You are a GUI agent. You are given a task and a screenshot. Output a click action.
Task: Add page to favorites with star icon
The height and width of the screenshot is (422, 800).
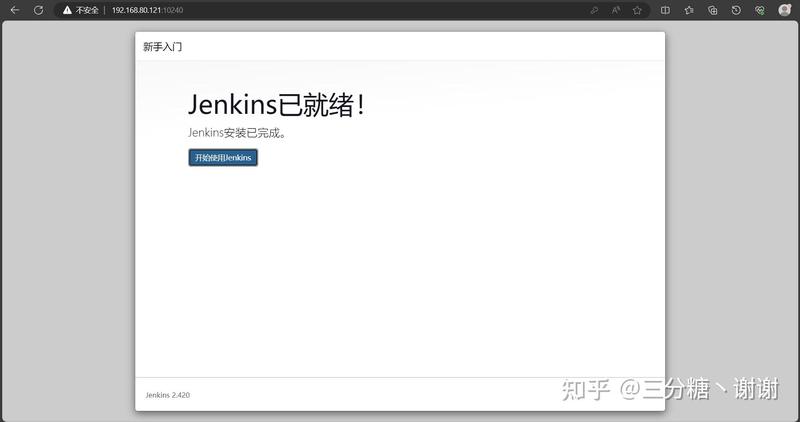[x=637, y=10]
